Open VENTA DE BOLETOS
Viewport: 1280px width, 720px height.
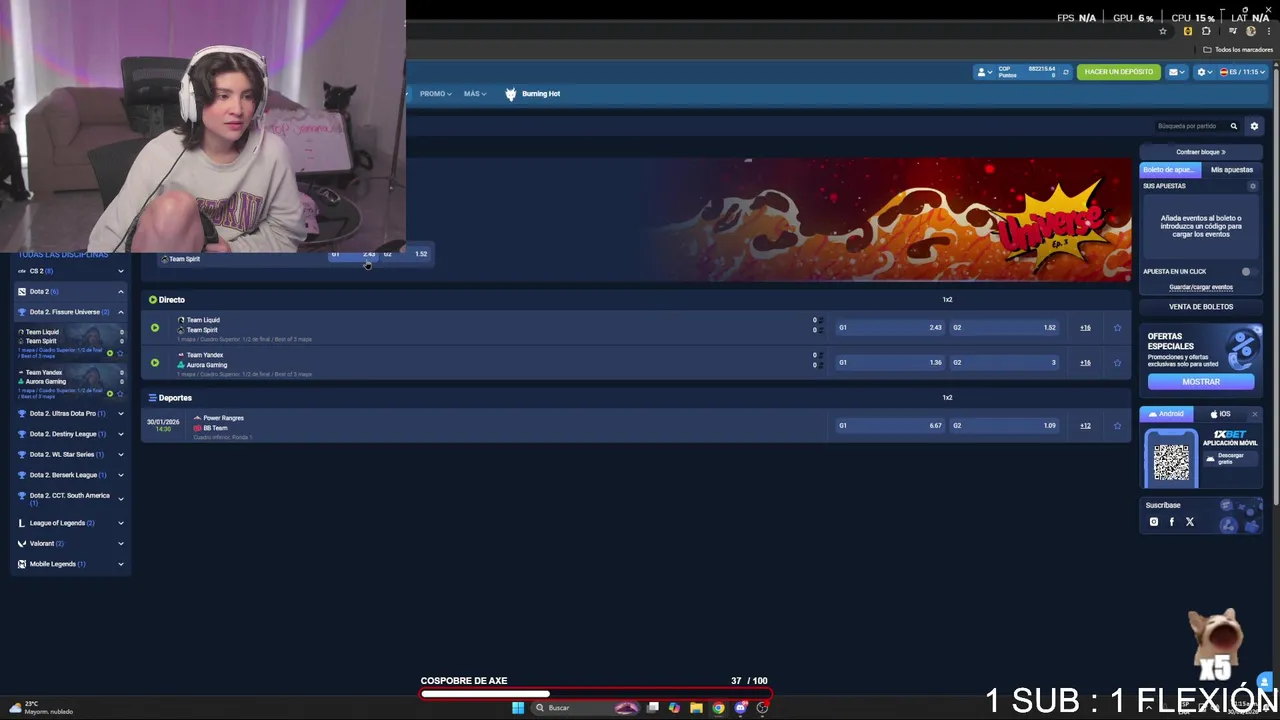[1201, 307]
